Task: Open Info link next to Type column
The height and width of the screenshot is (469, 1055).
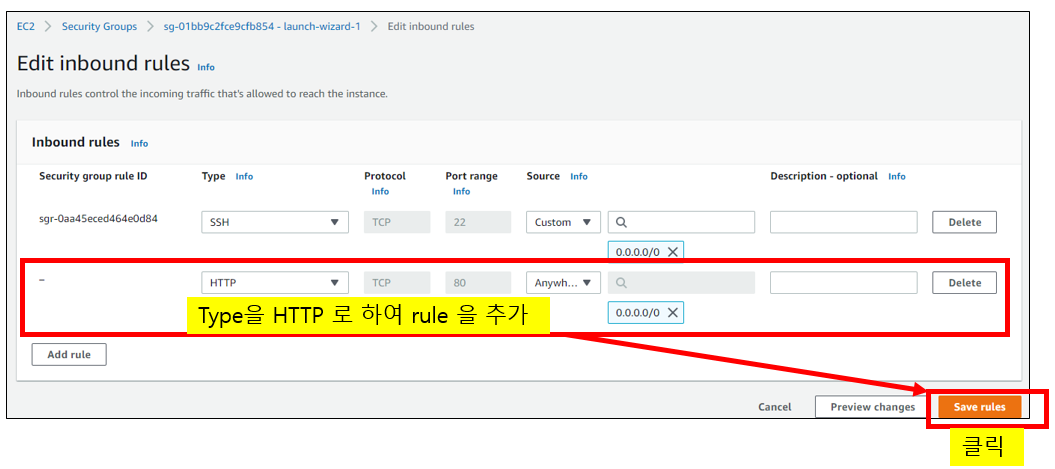Action: pyautogui.click(x=244, y=176)
